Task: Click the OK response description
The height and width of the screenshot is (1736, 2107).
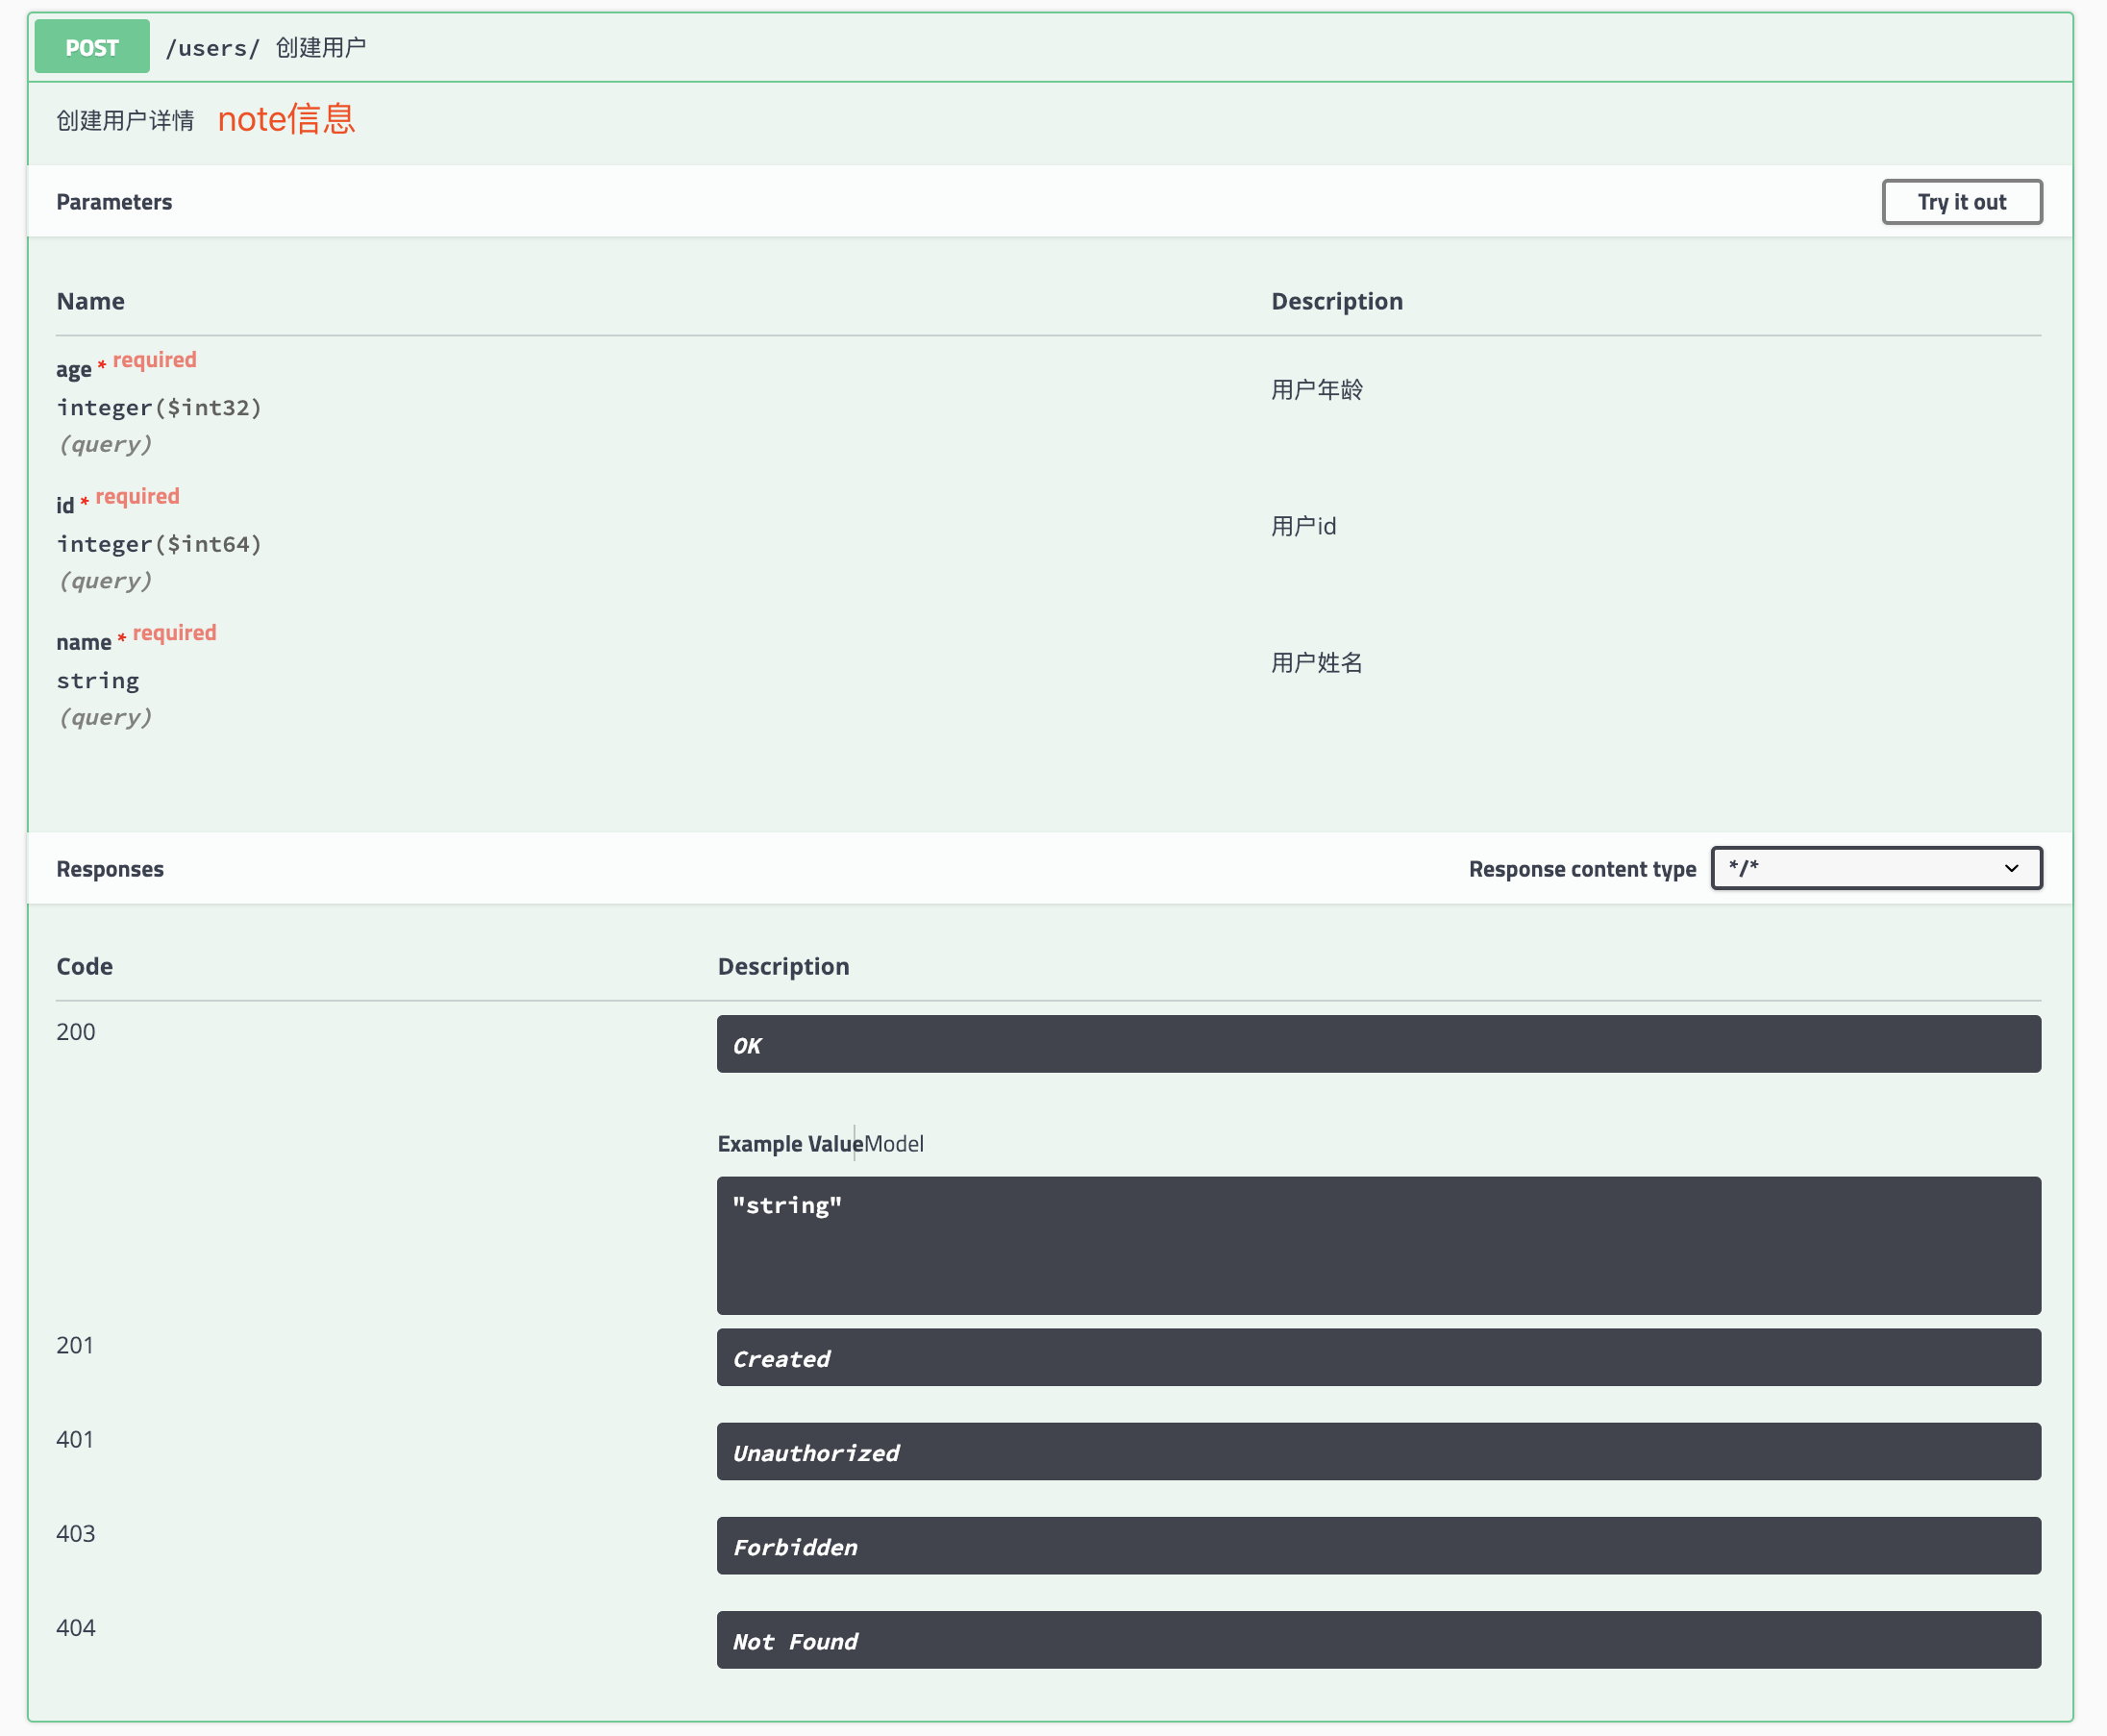Action: click(1378, 1044)
